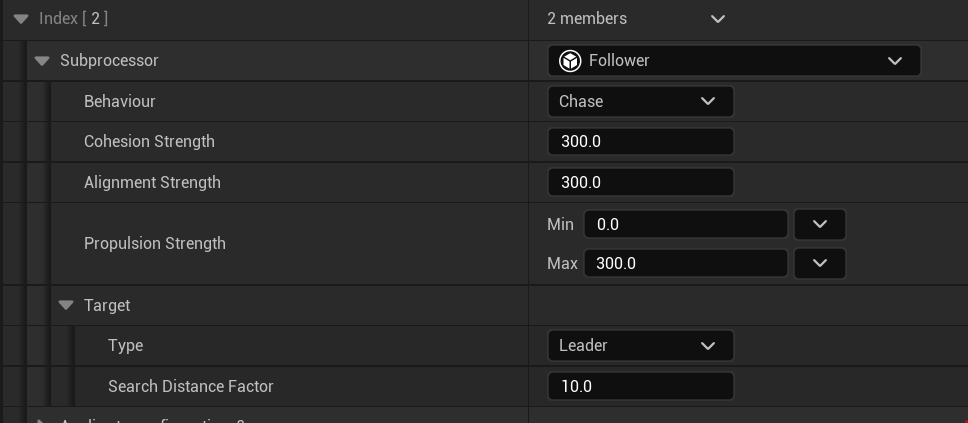Select the Propulsion Strength property label
Image resolution: width=968 pixels, height=423 pixels.
point(155,244)
